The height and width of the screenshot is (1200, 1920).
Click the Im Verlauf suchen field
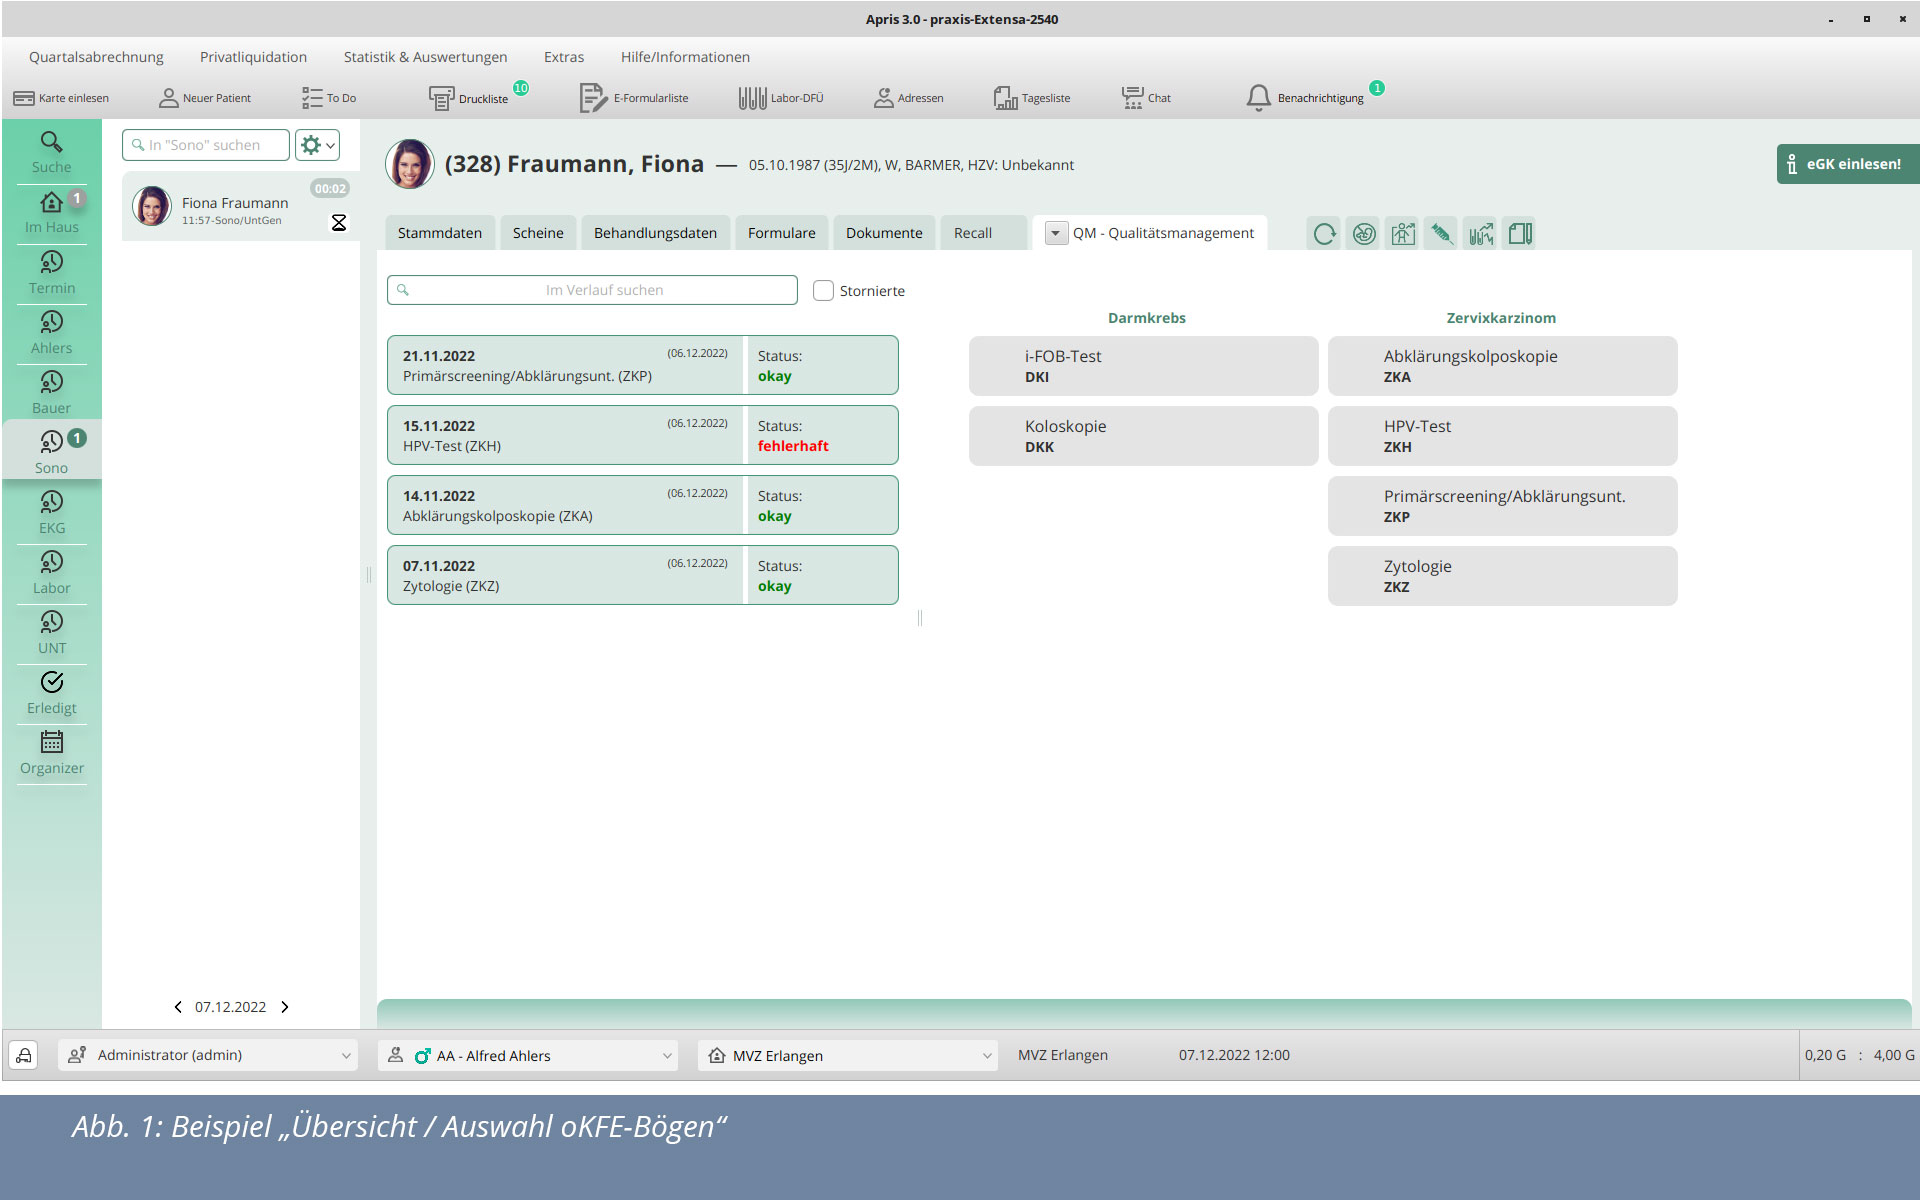[x=592, y=290]
